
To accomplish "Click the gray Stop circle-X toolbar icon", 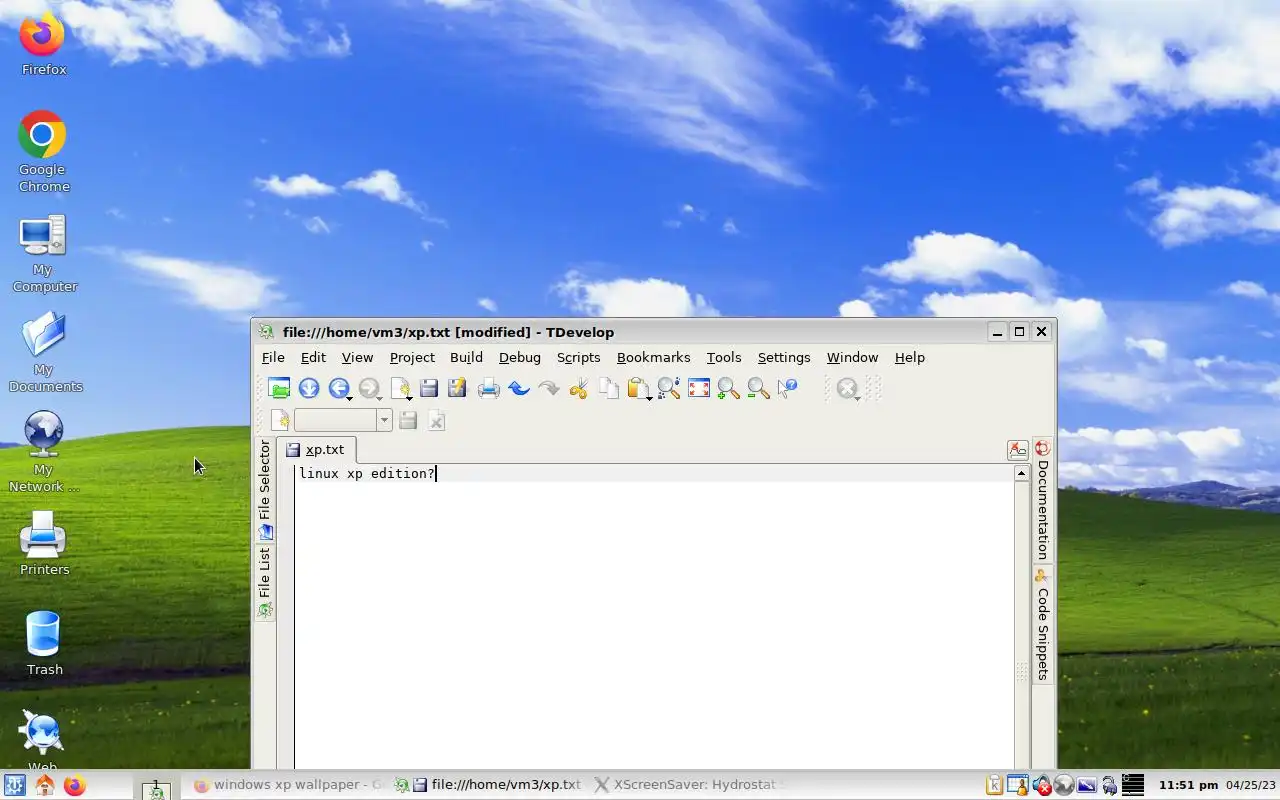I will click(846, 388).
